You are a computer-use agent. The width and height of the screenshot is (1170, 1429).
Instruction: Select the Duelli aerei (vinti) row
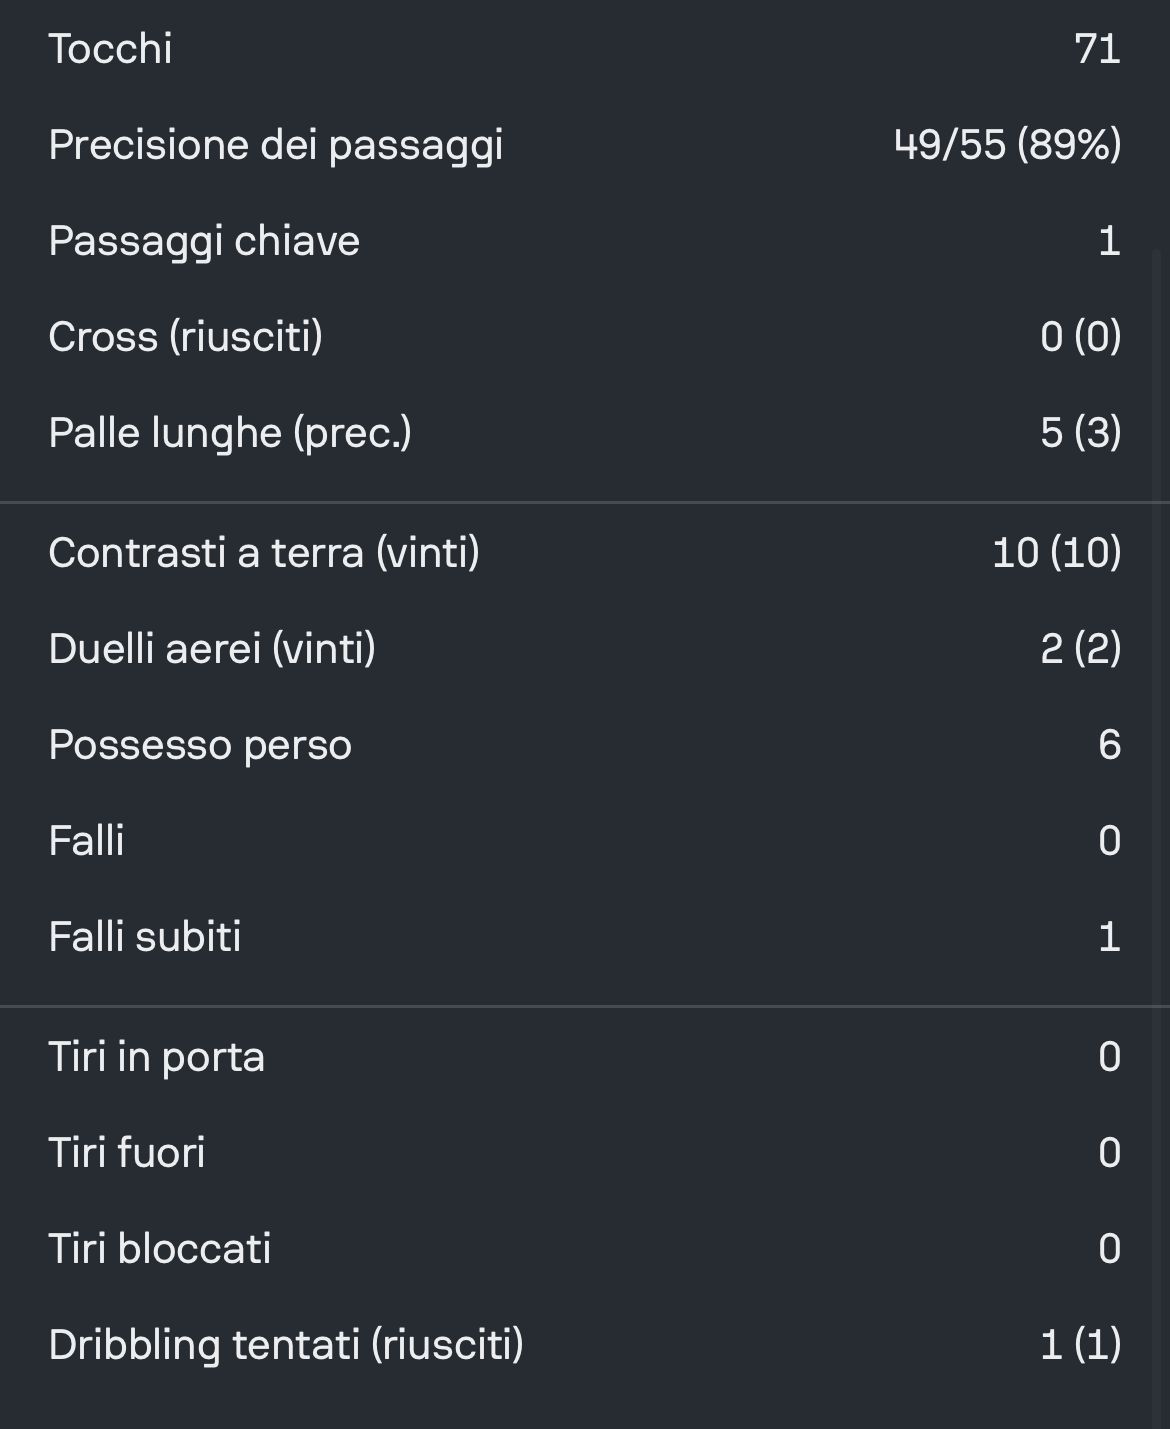coord(585,648)
